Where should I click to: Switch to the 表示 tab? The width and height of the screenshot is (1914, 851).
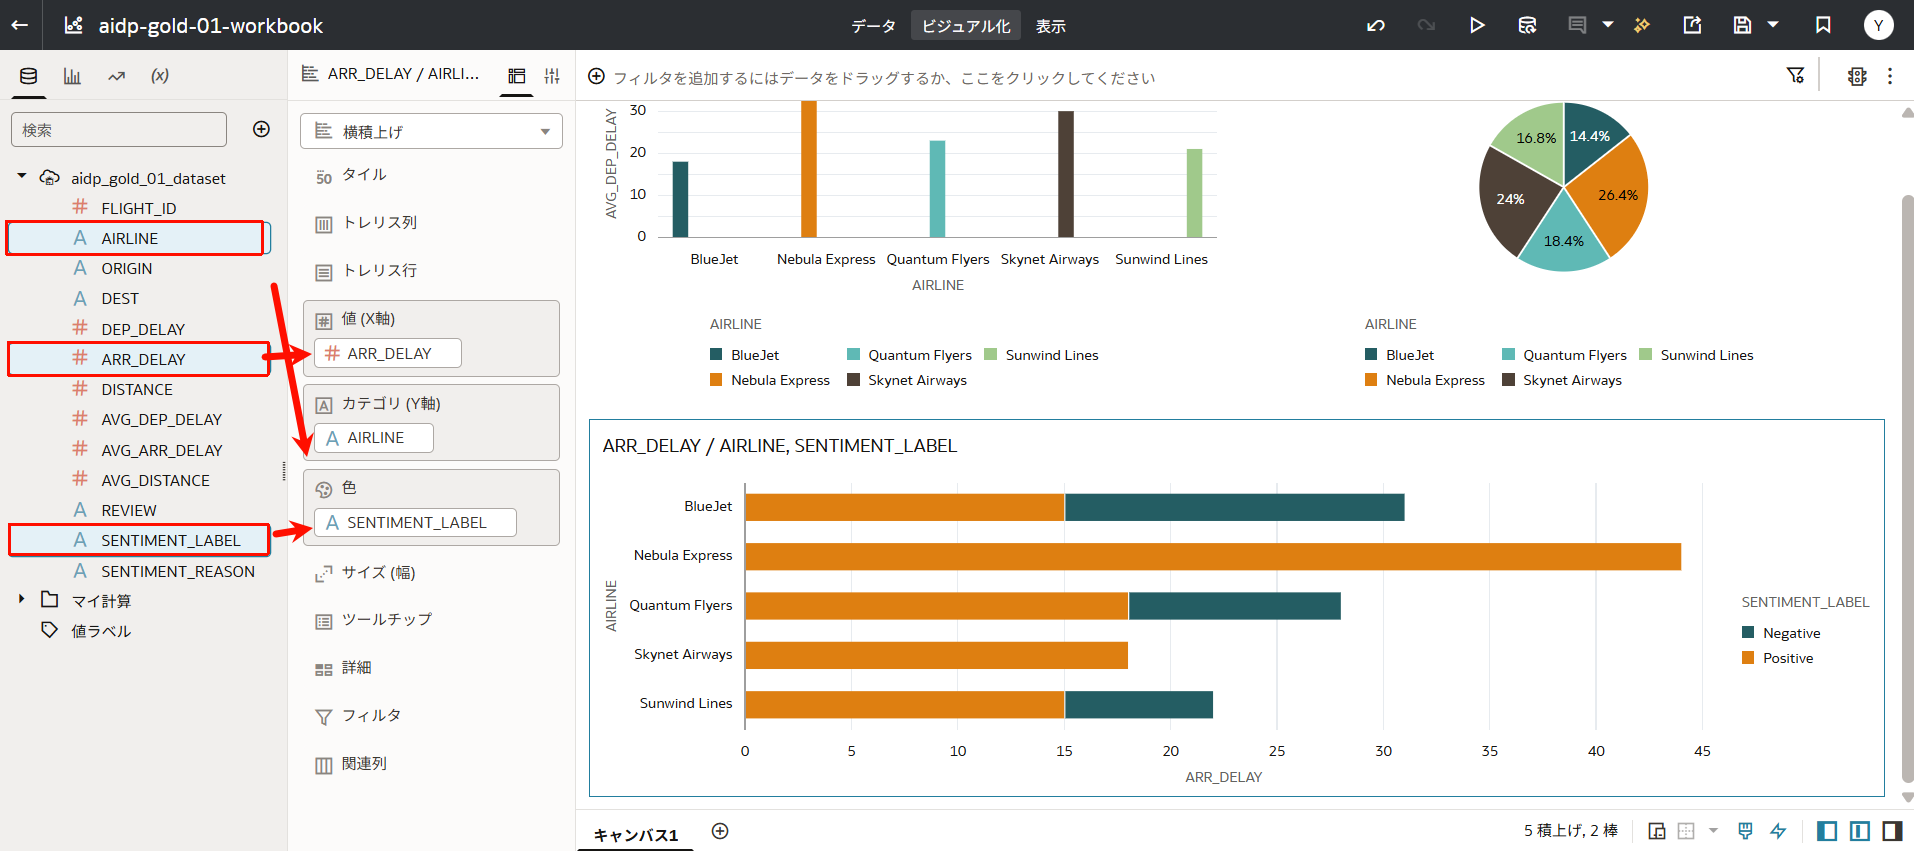tap(1050, 26)
